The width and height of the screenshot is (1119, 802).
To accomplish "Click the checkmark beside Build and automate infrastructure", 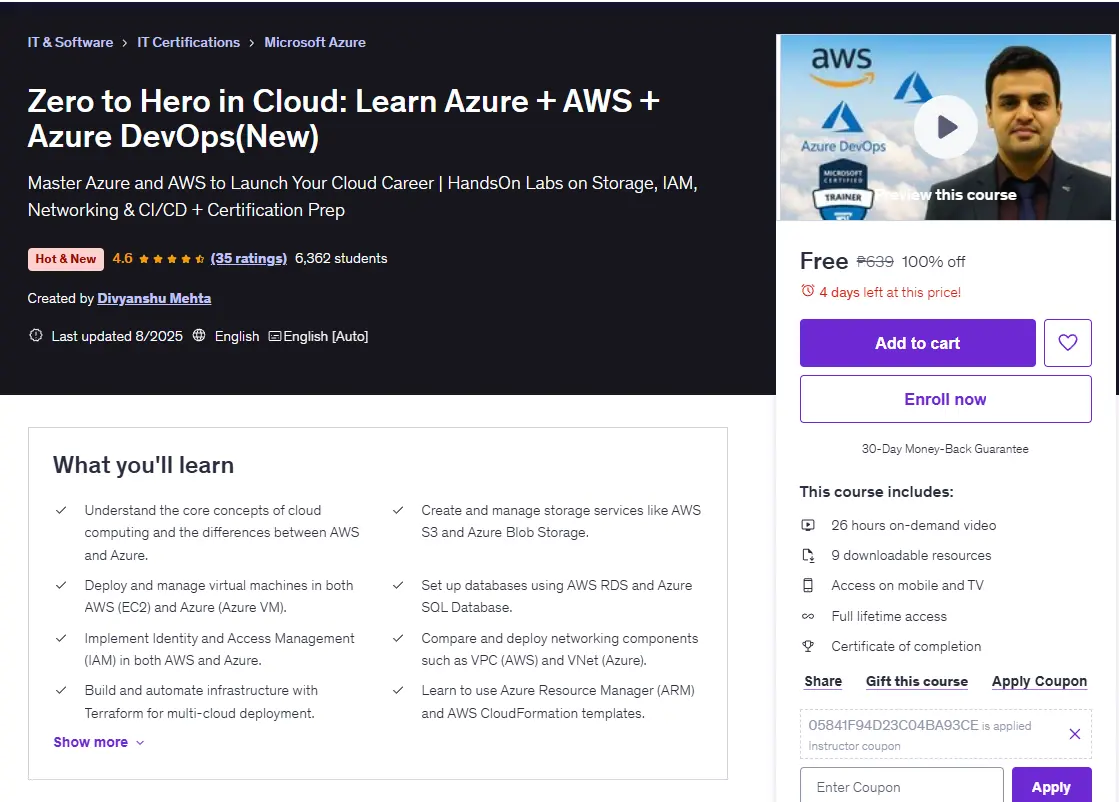I will click(61, 690).
